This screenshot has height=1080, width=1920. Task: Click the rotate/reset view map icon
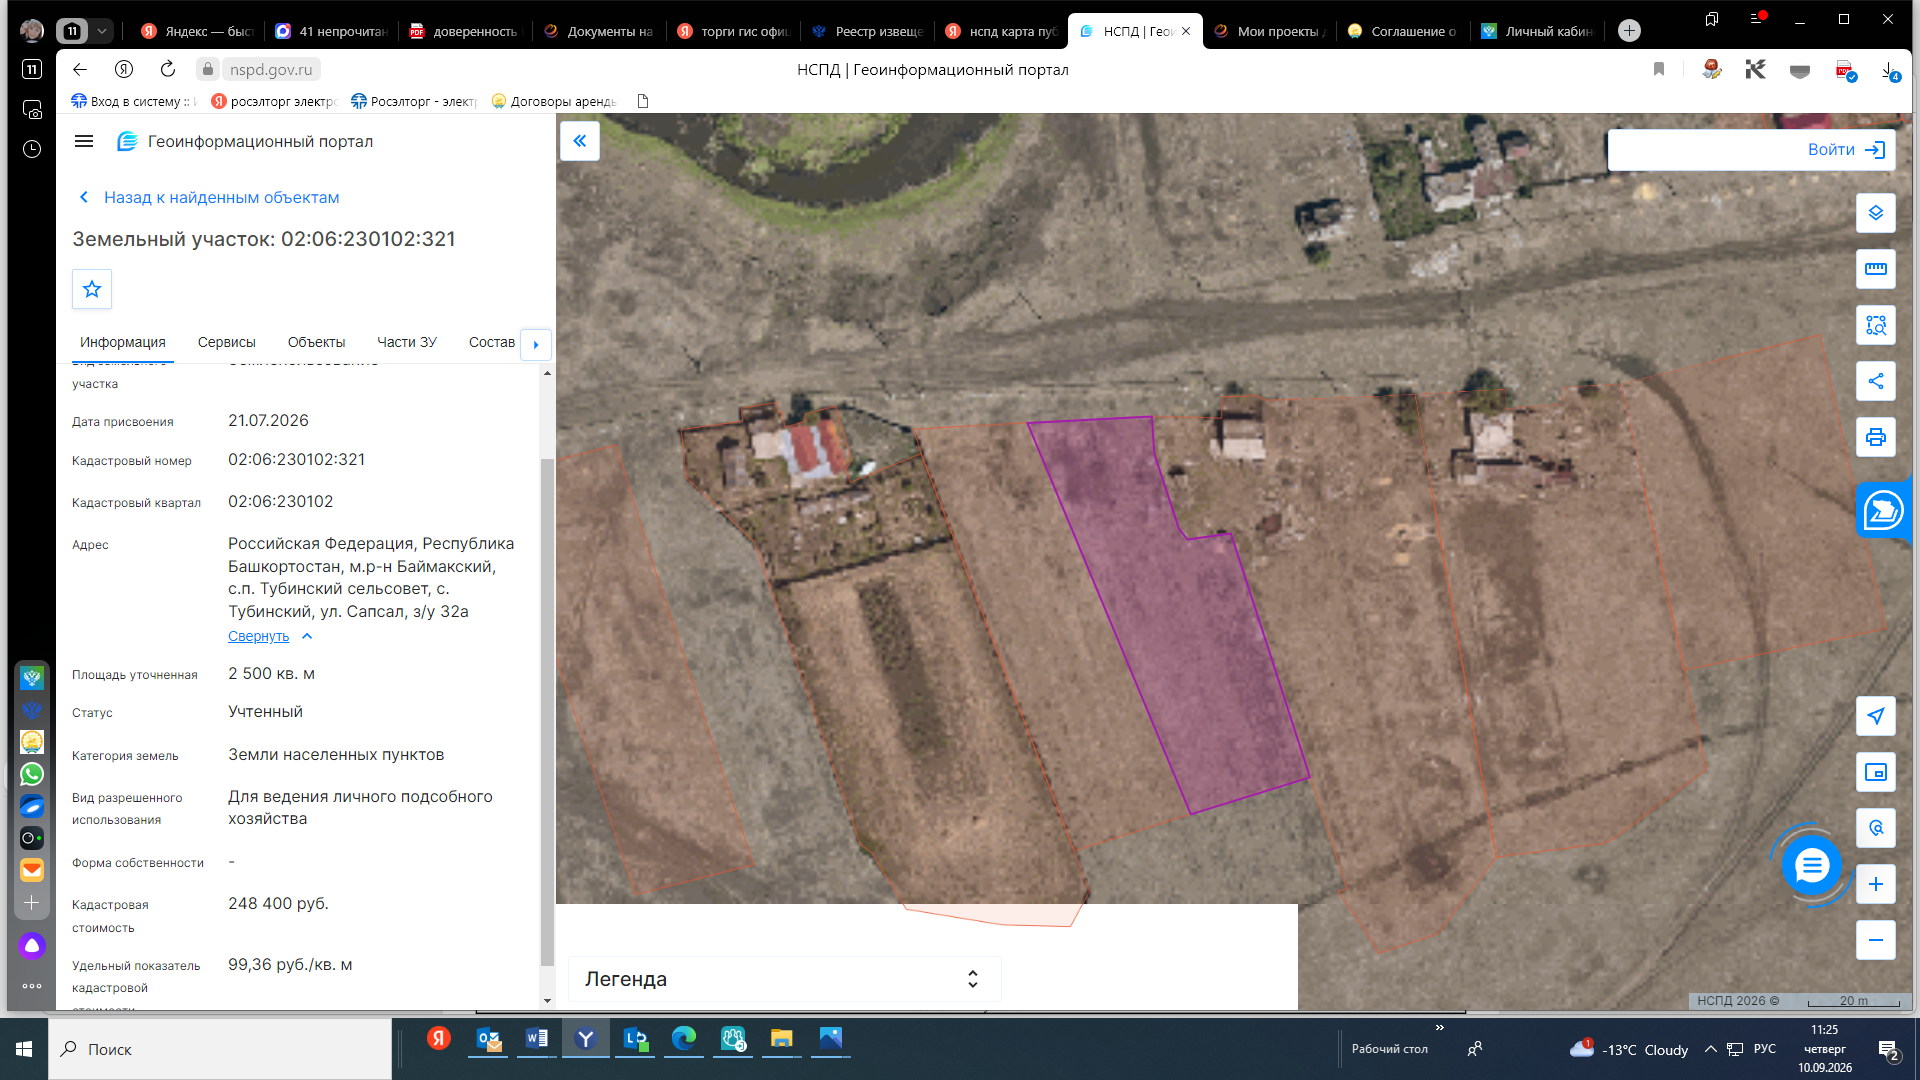click(x=1876, y=828)
